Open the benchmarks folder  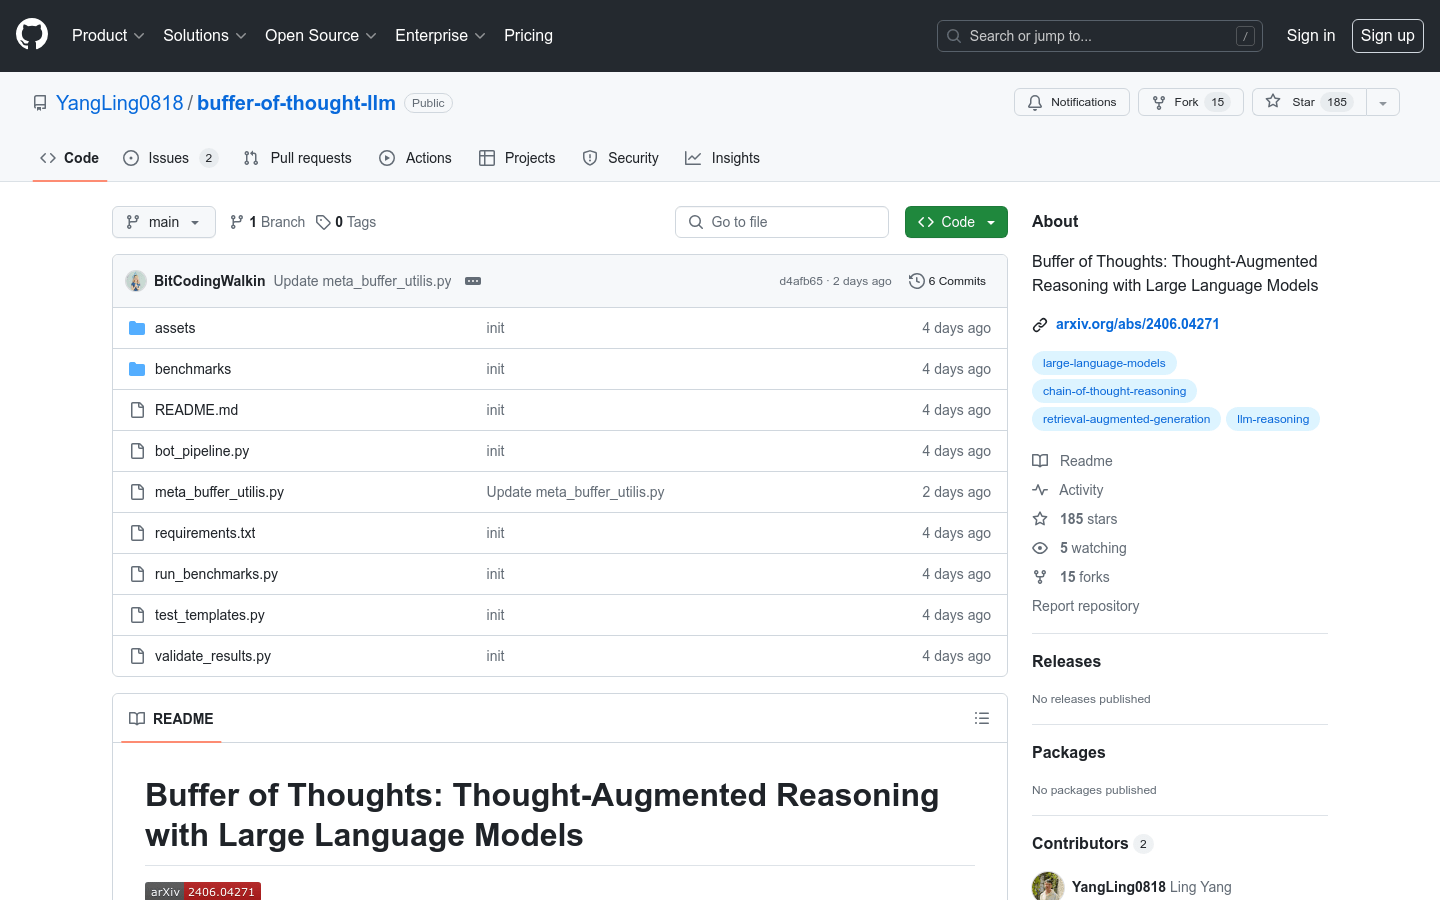(193, 369)
